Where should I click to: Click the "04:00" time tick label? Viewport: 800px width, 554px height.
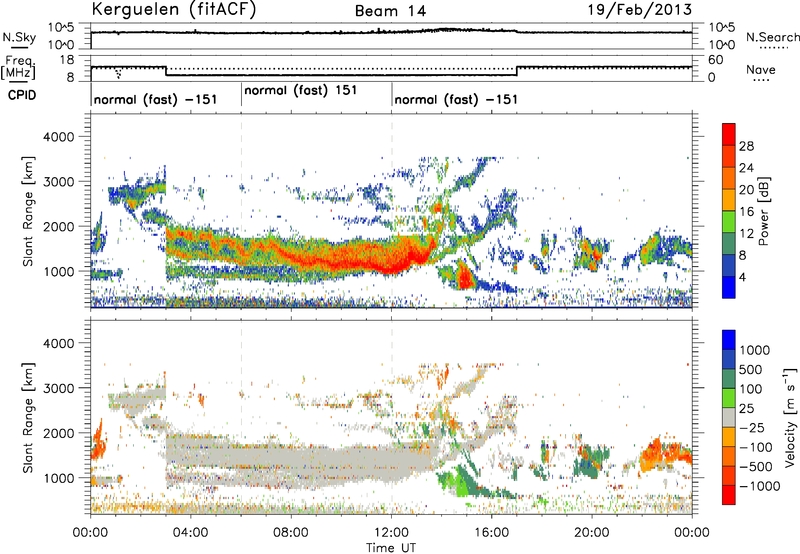pyautogui.click(x=190, y=533)
